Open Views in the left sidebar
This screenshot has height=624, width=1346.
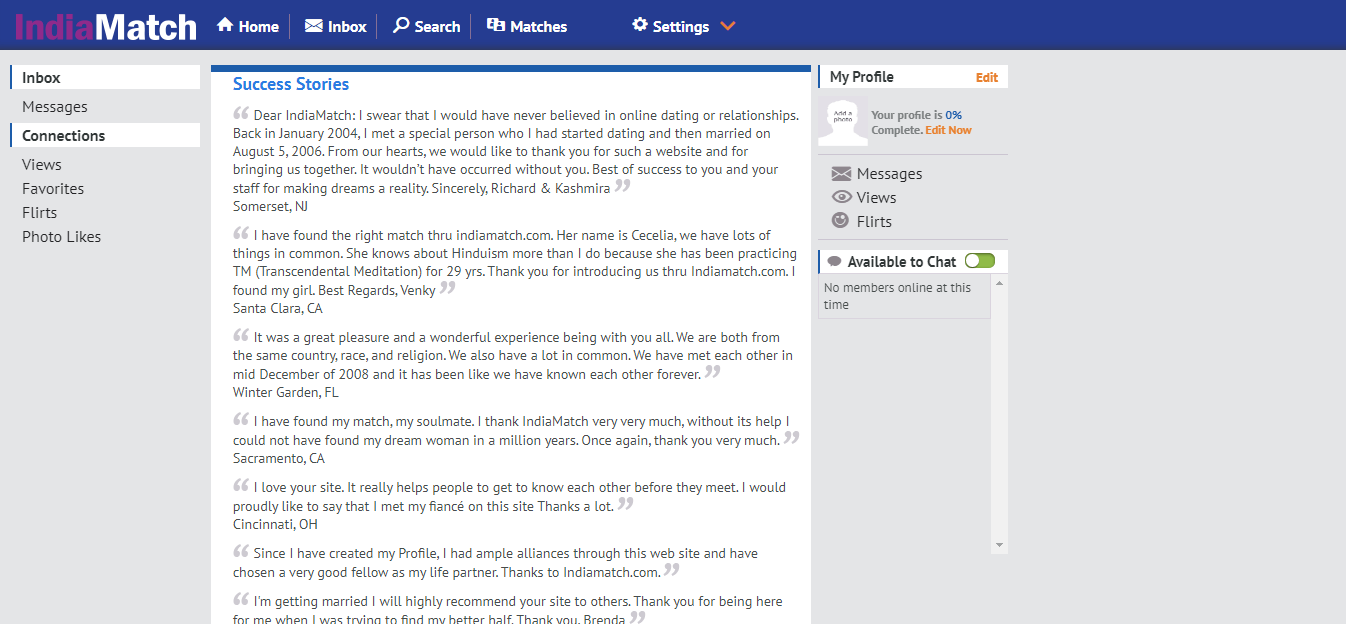42,165
